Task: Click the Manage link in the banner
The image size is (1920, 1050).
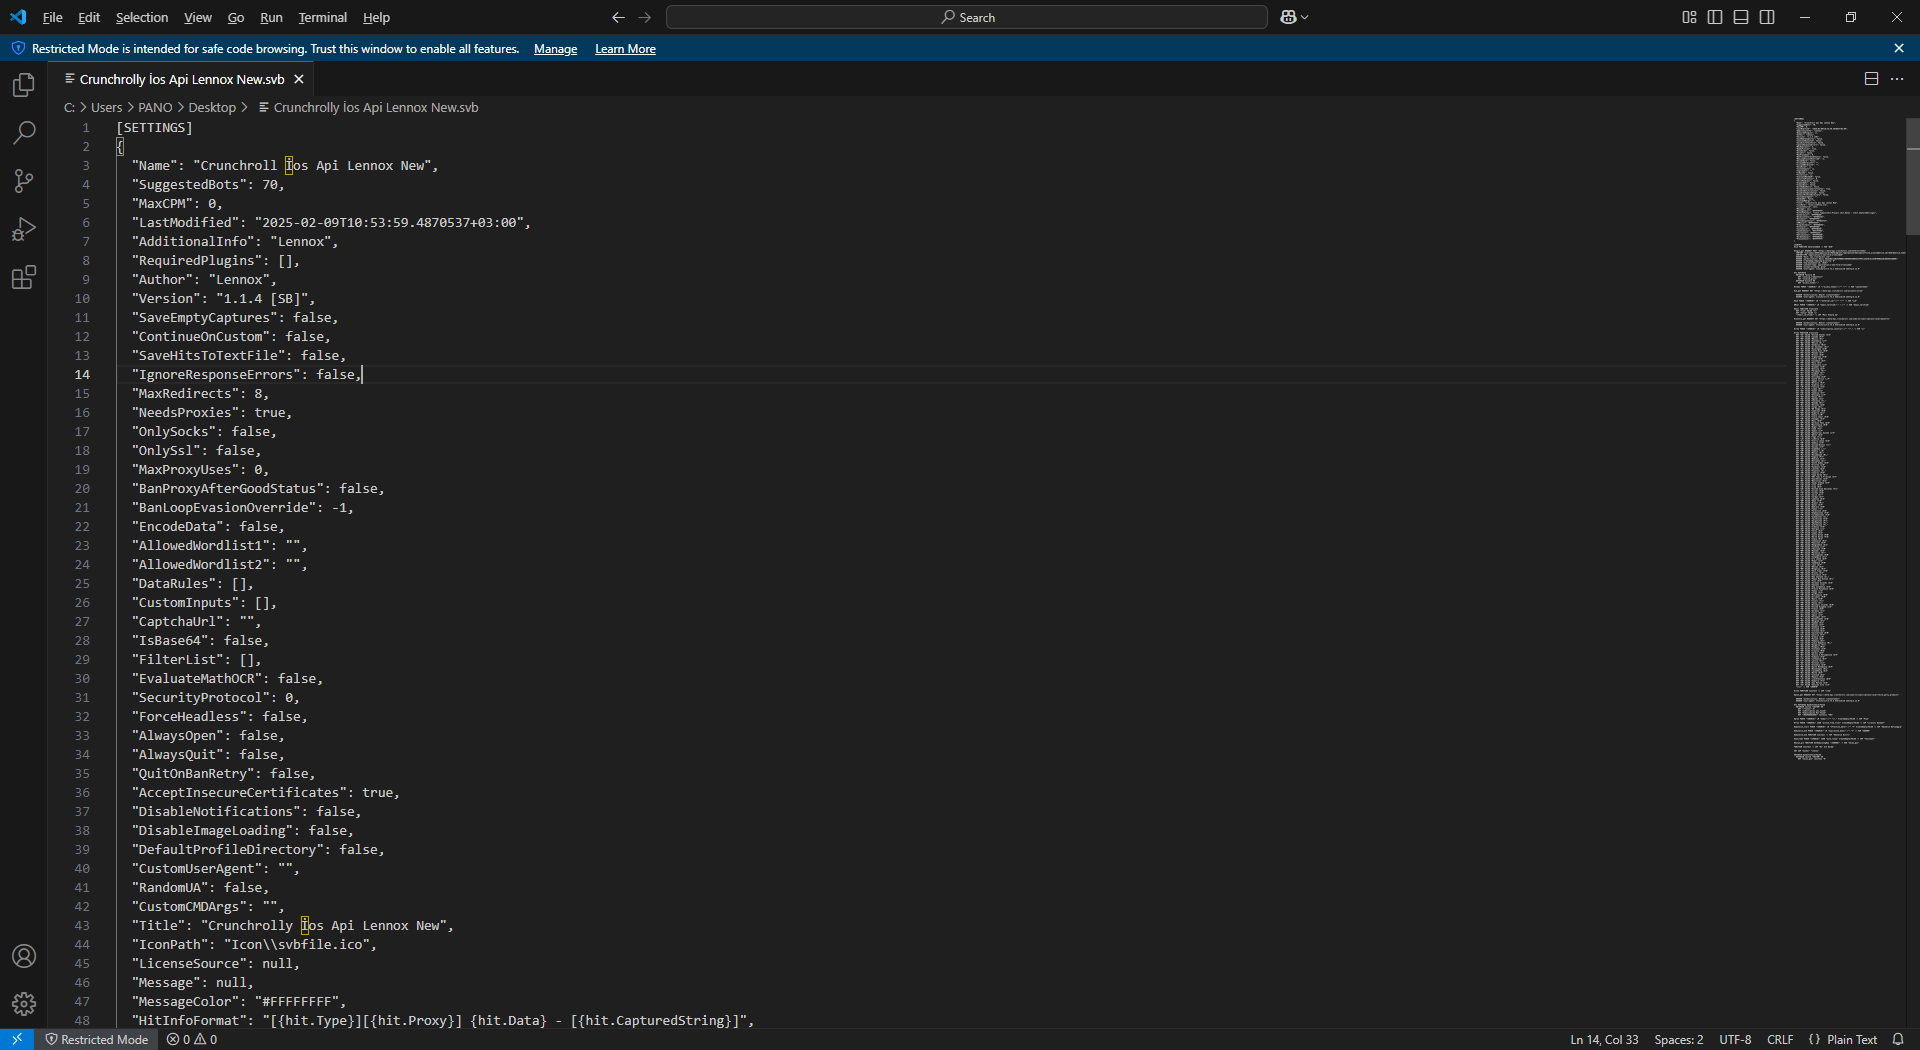Action: coord(555,49)
